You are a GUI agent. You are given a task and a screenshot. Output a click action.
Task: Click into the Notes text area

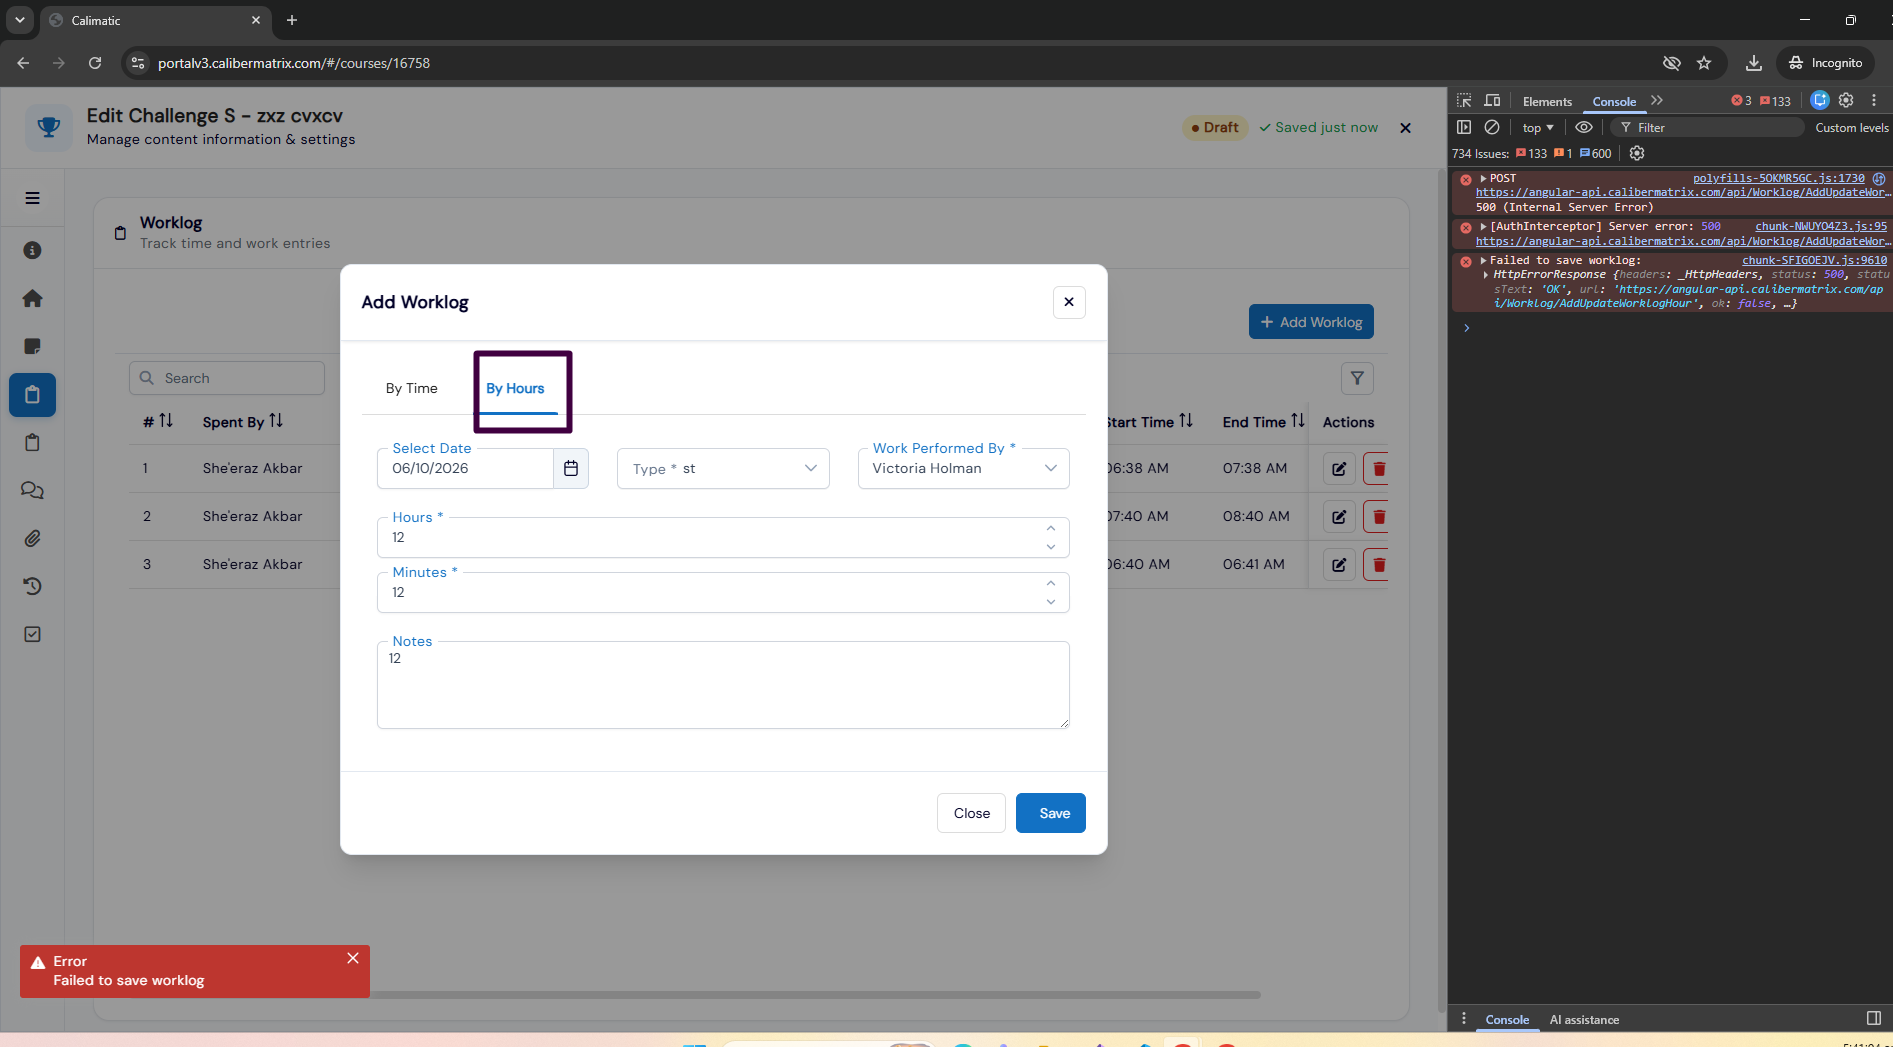tap(723, 685)
